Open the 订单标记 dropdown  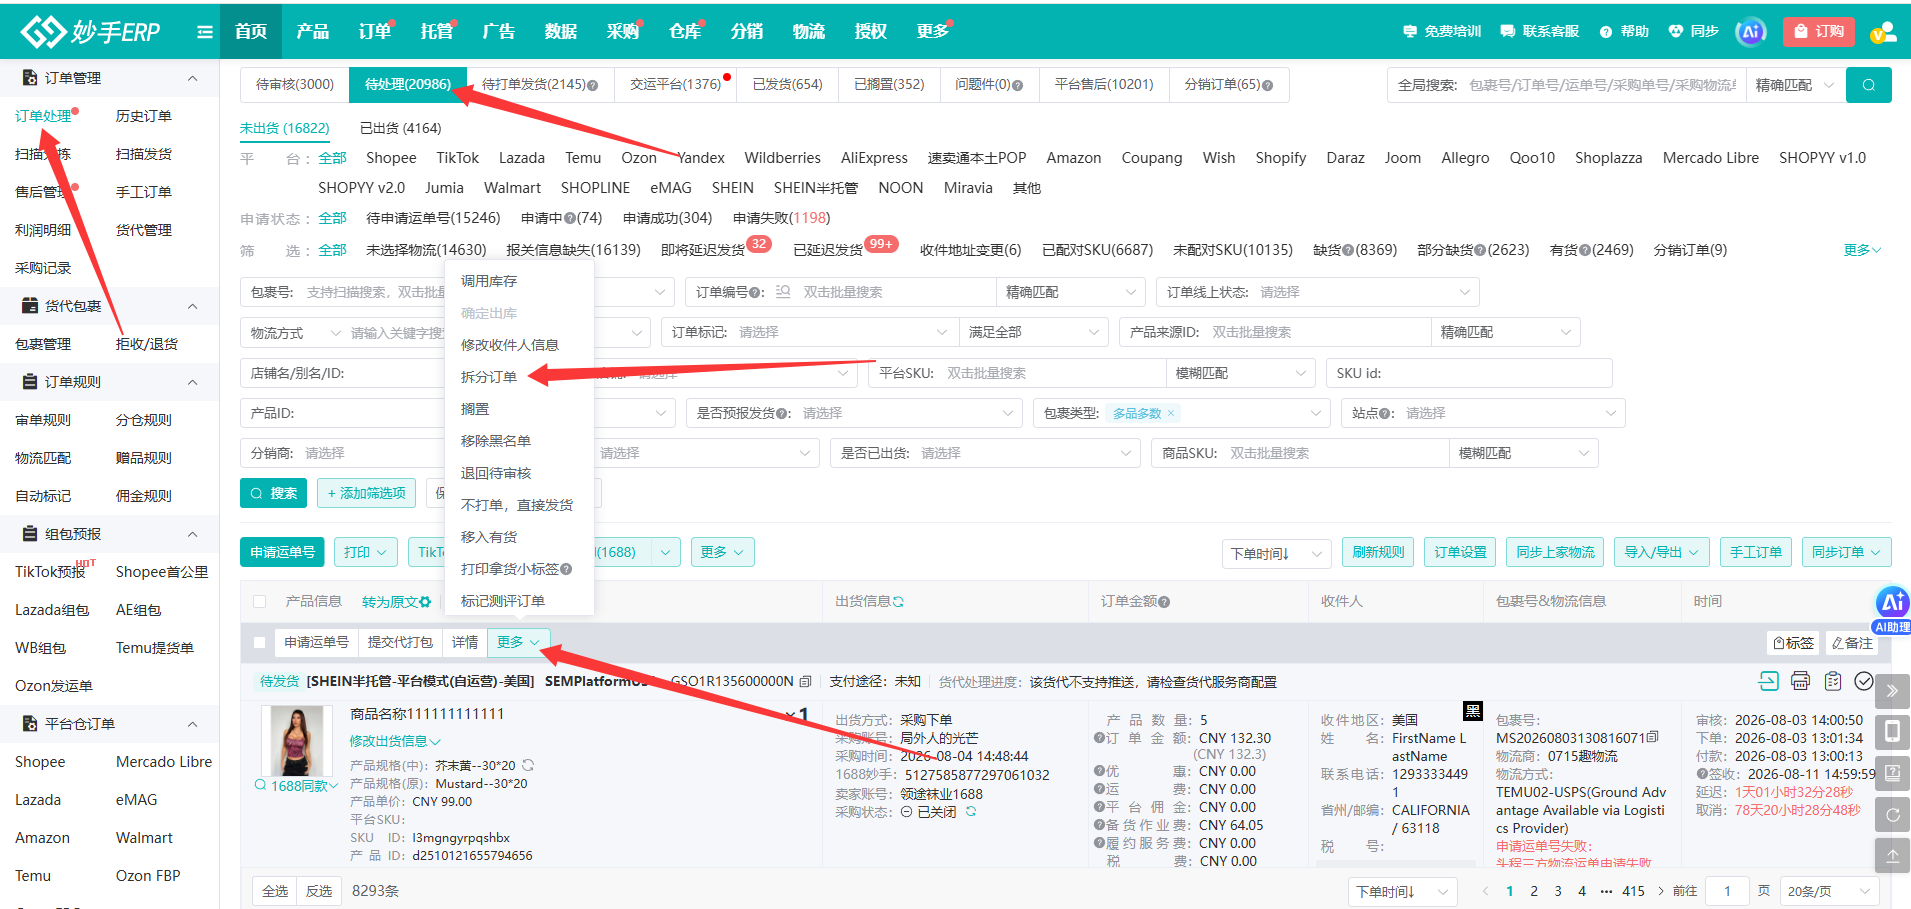click(x=808, y=332)
